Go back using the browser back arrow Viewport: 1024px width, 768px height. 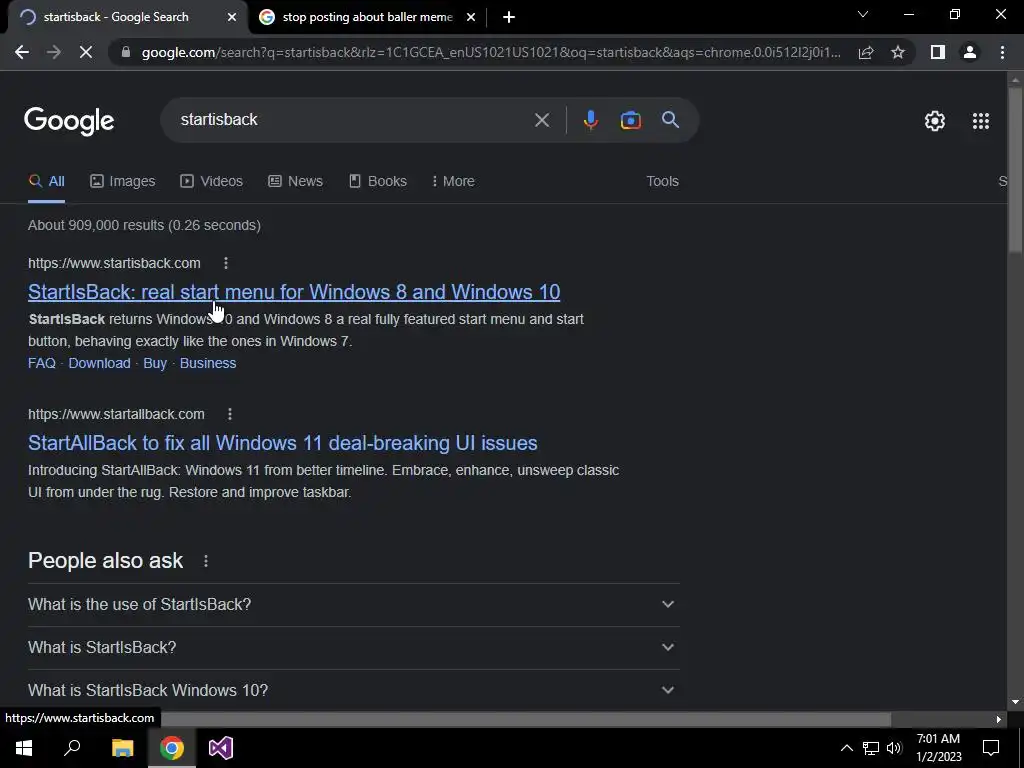[22, 52]
